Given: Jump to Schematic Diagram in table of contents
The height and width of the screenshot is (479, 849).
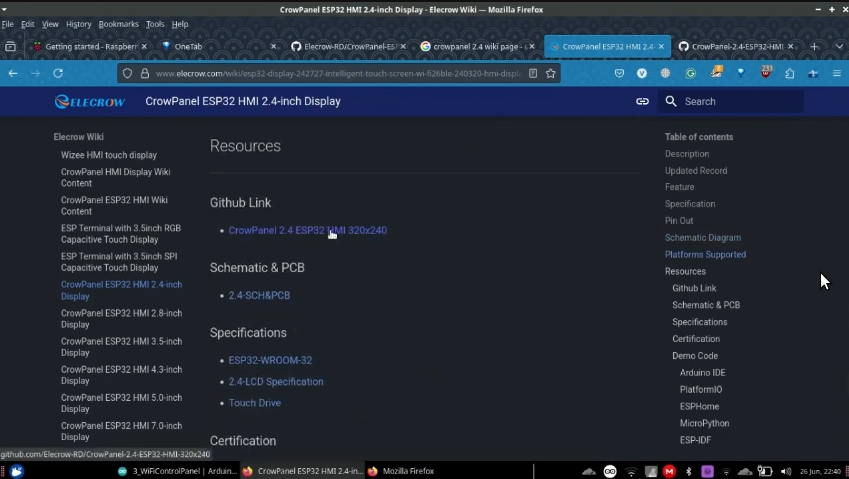Looking at the screenshot, I should tap(703, 238).
